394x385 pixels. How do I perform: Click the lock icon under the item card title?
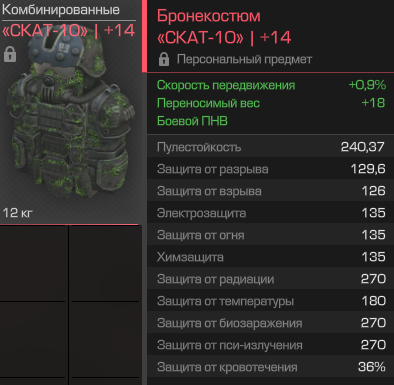tap(10, 54)
